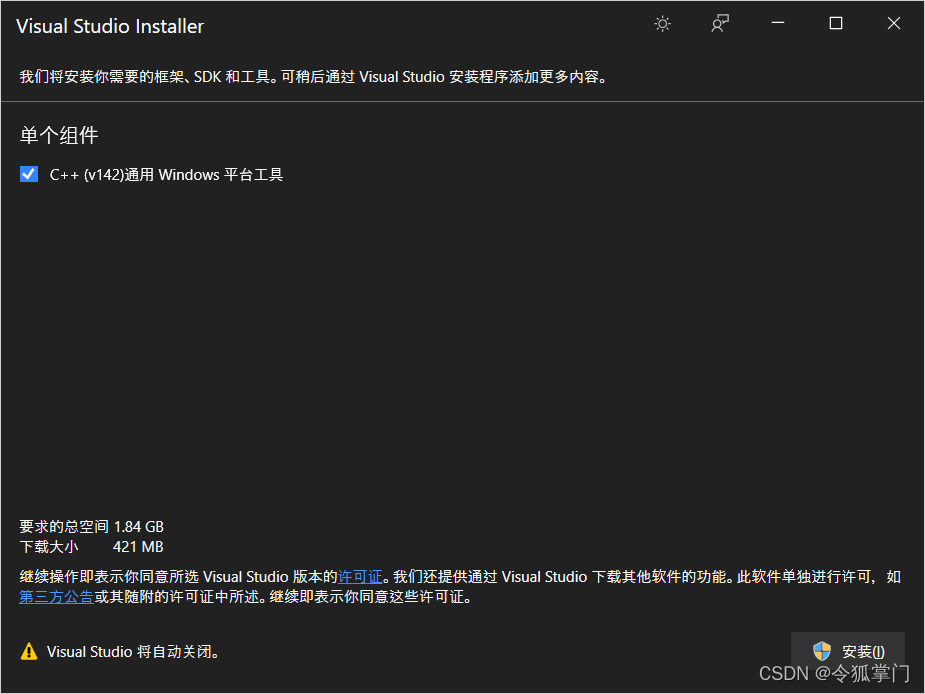925x694 pixels.
Task: Click the 要求的总空间 1.84 GB text
Action: (x=92, y=526)
